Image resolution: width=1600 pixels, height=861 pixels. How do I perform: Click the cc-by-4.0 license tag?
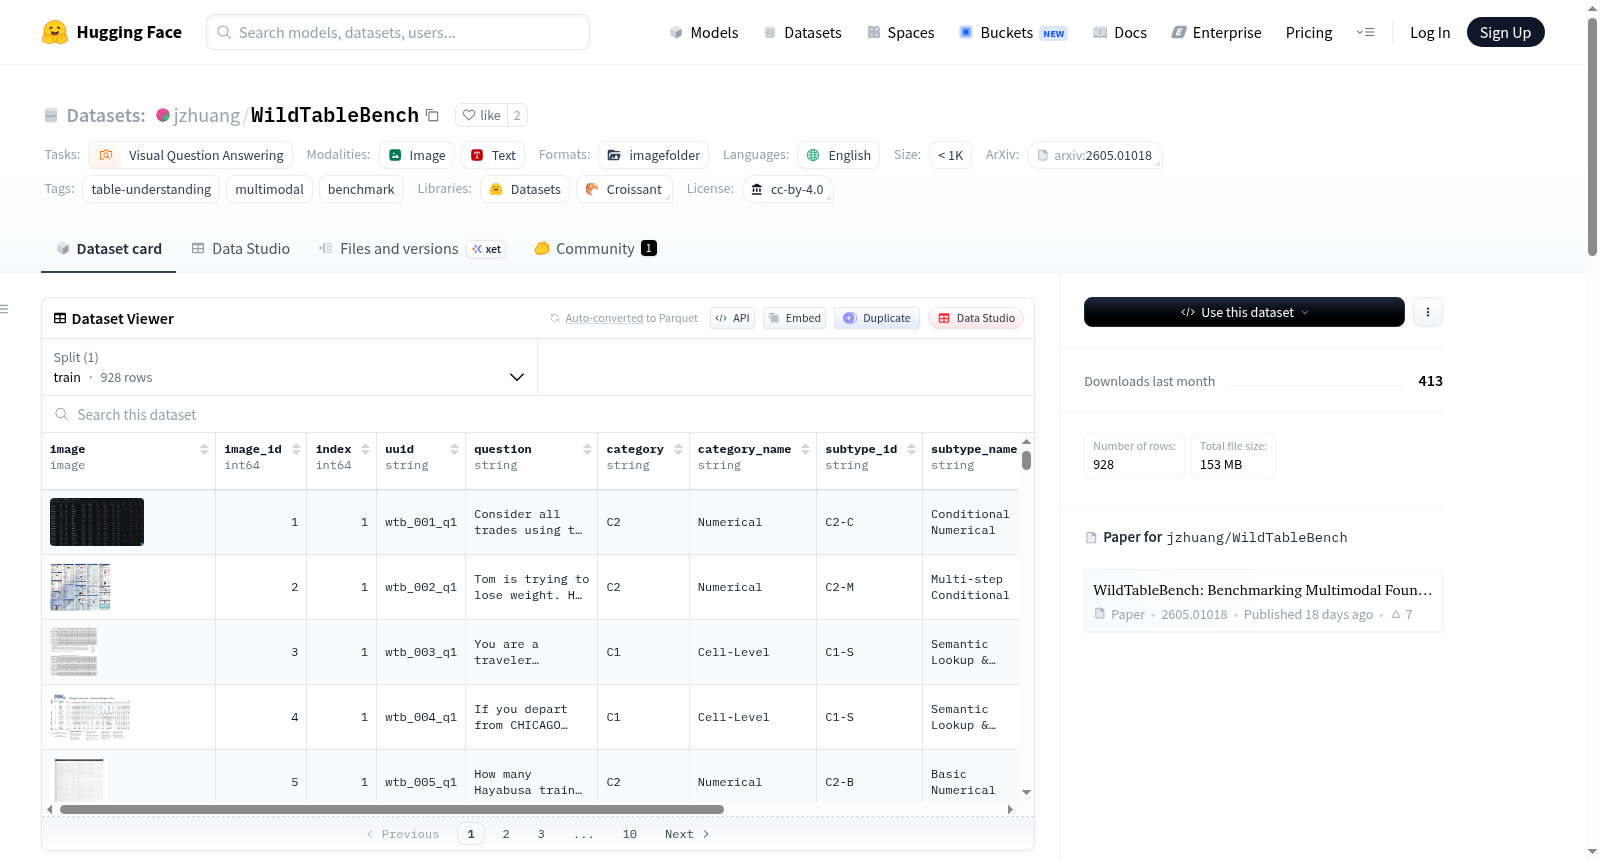[x=788, y=189]
